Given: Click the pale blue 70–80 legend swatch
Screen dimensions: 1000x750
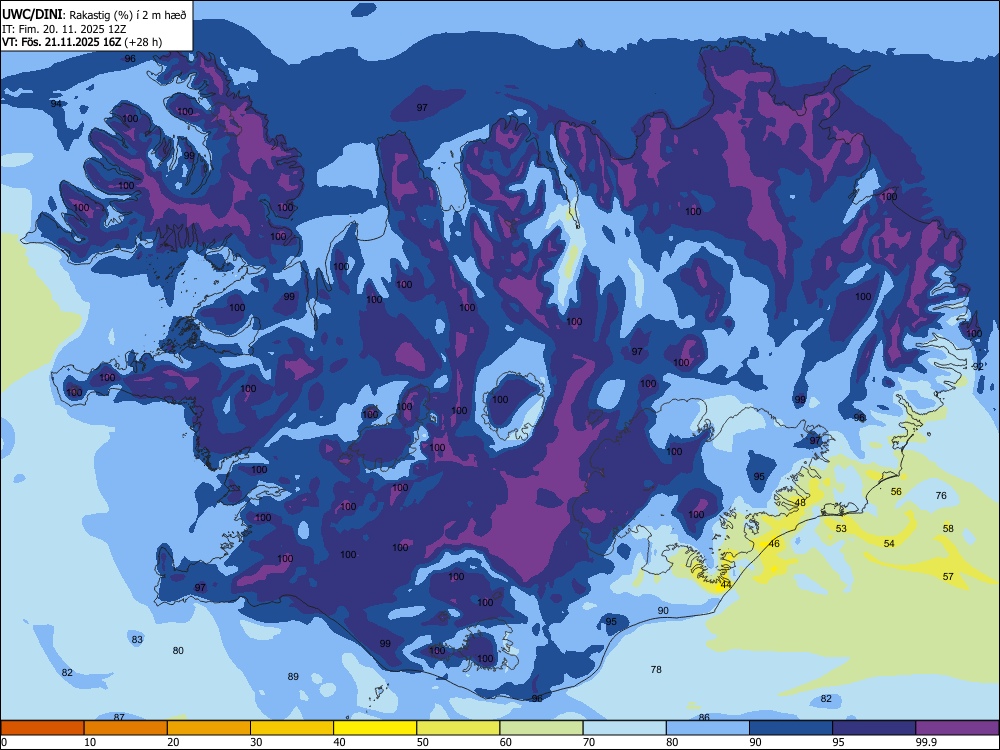Looking at the screenshot, I should [624, 728].
